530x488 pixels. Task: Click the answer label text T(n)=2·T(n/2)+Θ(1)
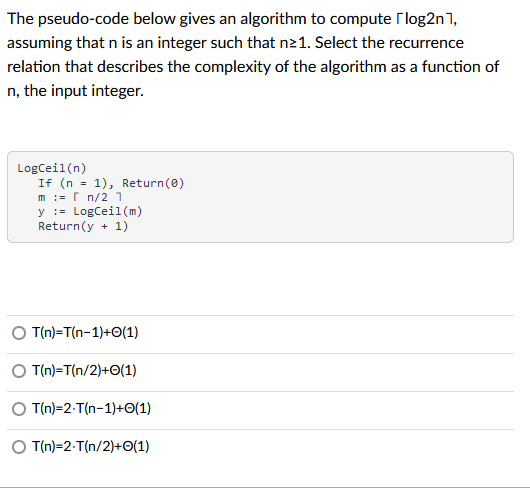click(x=91, y=446)
